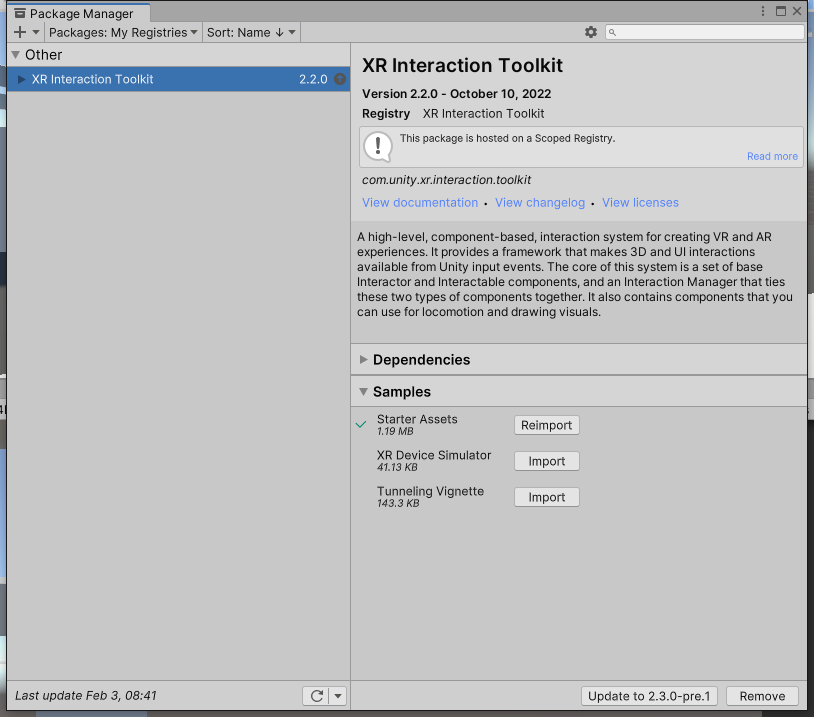Viewport: 814px width, 717px height.
Task: Focus the package search field
Action: (704, 32)
